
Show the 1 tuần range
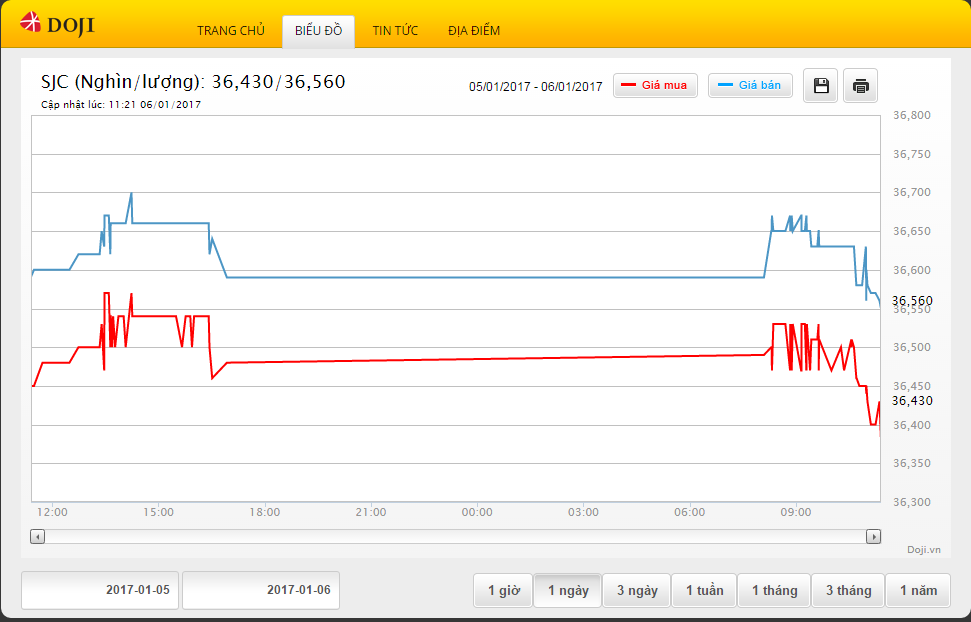705,590
